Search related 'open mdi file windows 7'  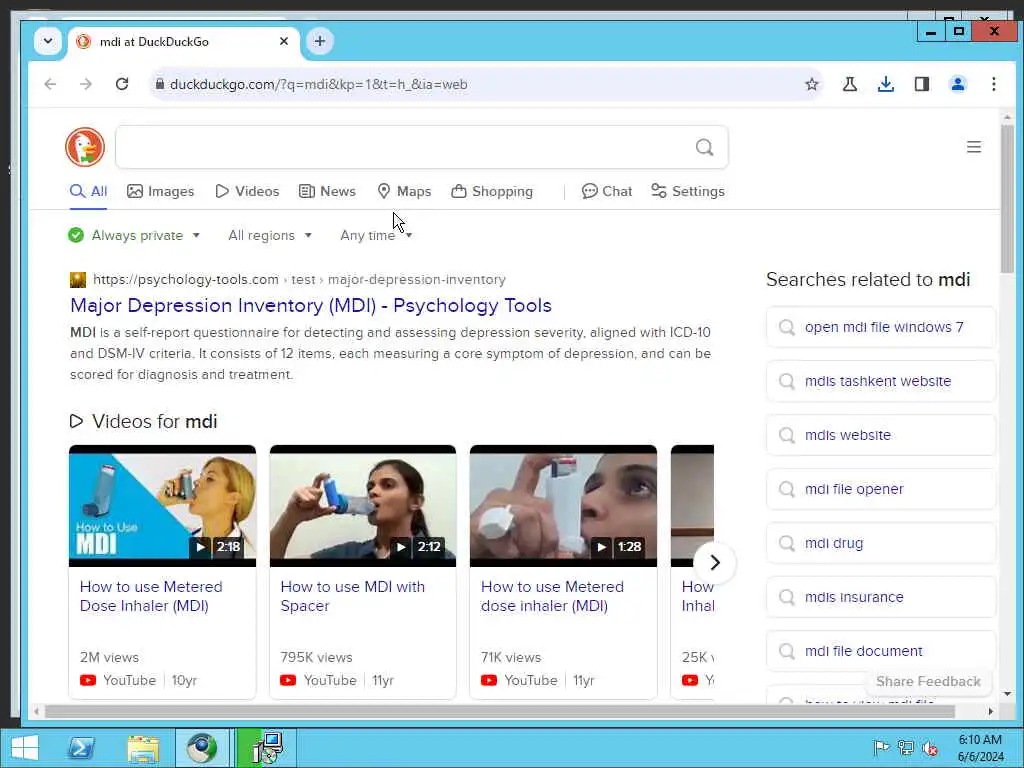(881, 327)
